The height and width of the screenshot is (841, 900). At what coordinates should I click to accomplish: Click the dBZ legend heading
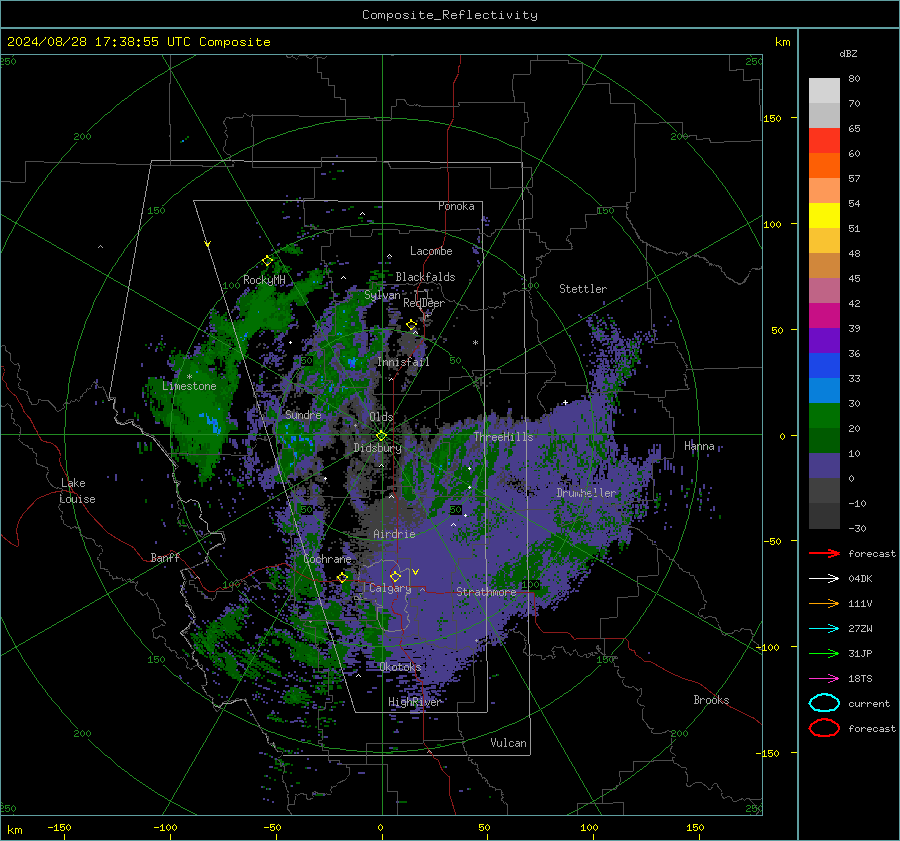(848, 53)
